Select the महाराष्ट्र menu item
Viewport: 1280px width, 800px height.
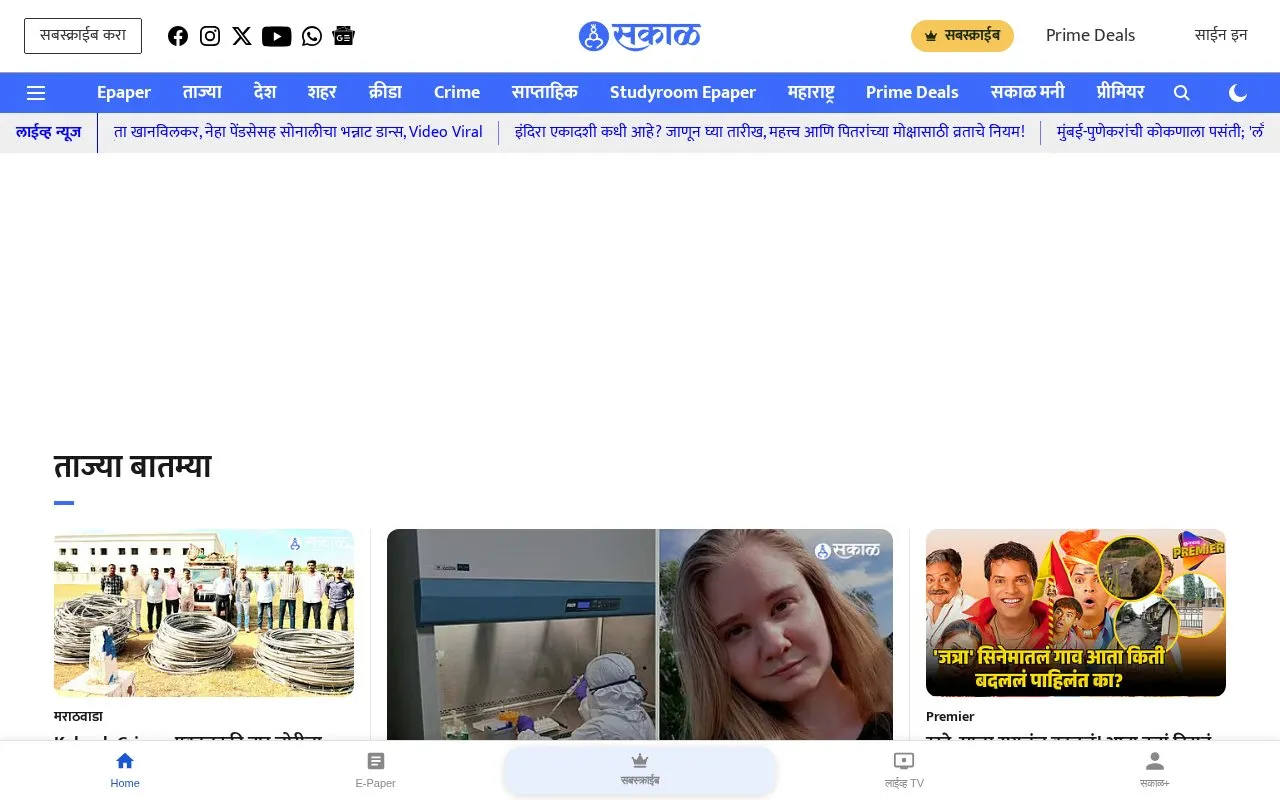(811, 93)
